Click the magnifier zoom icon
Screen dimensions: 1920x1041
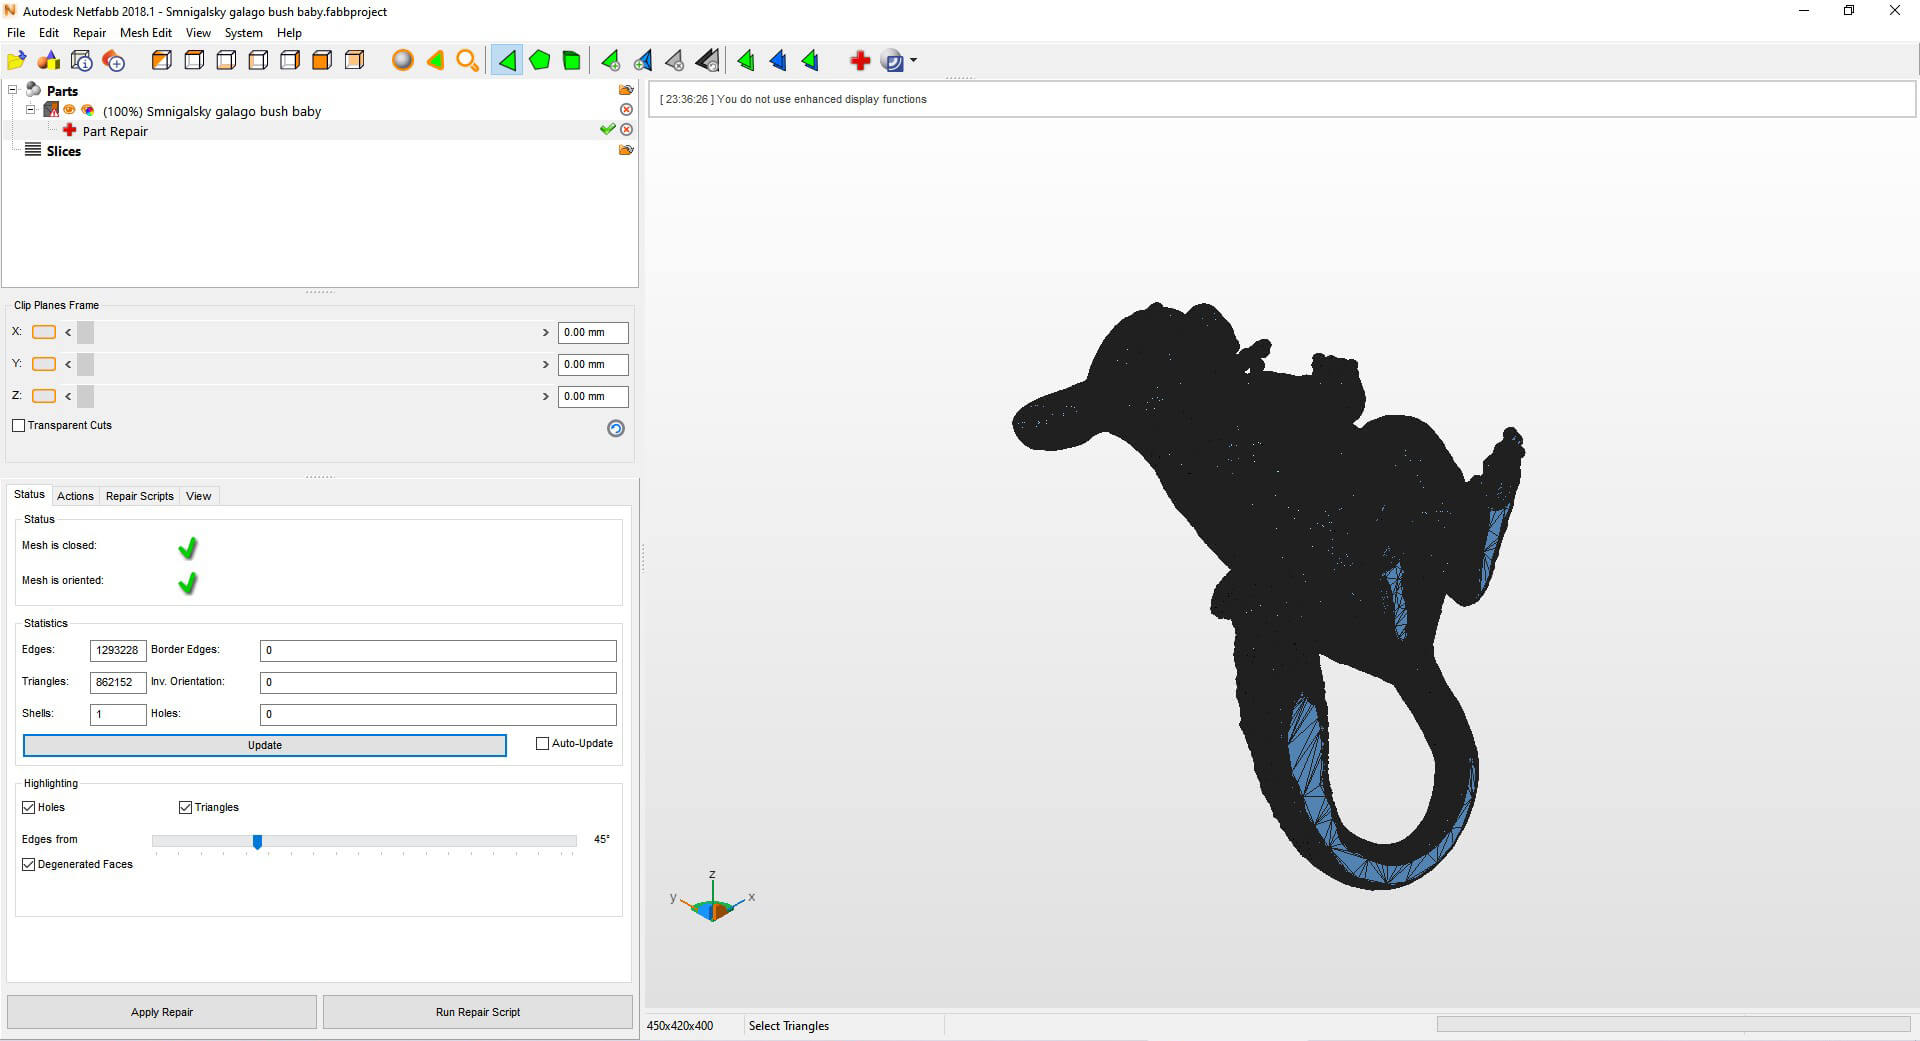tap(467, 61)
